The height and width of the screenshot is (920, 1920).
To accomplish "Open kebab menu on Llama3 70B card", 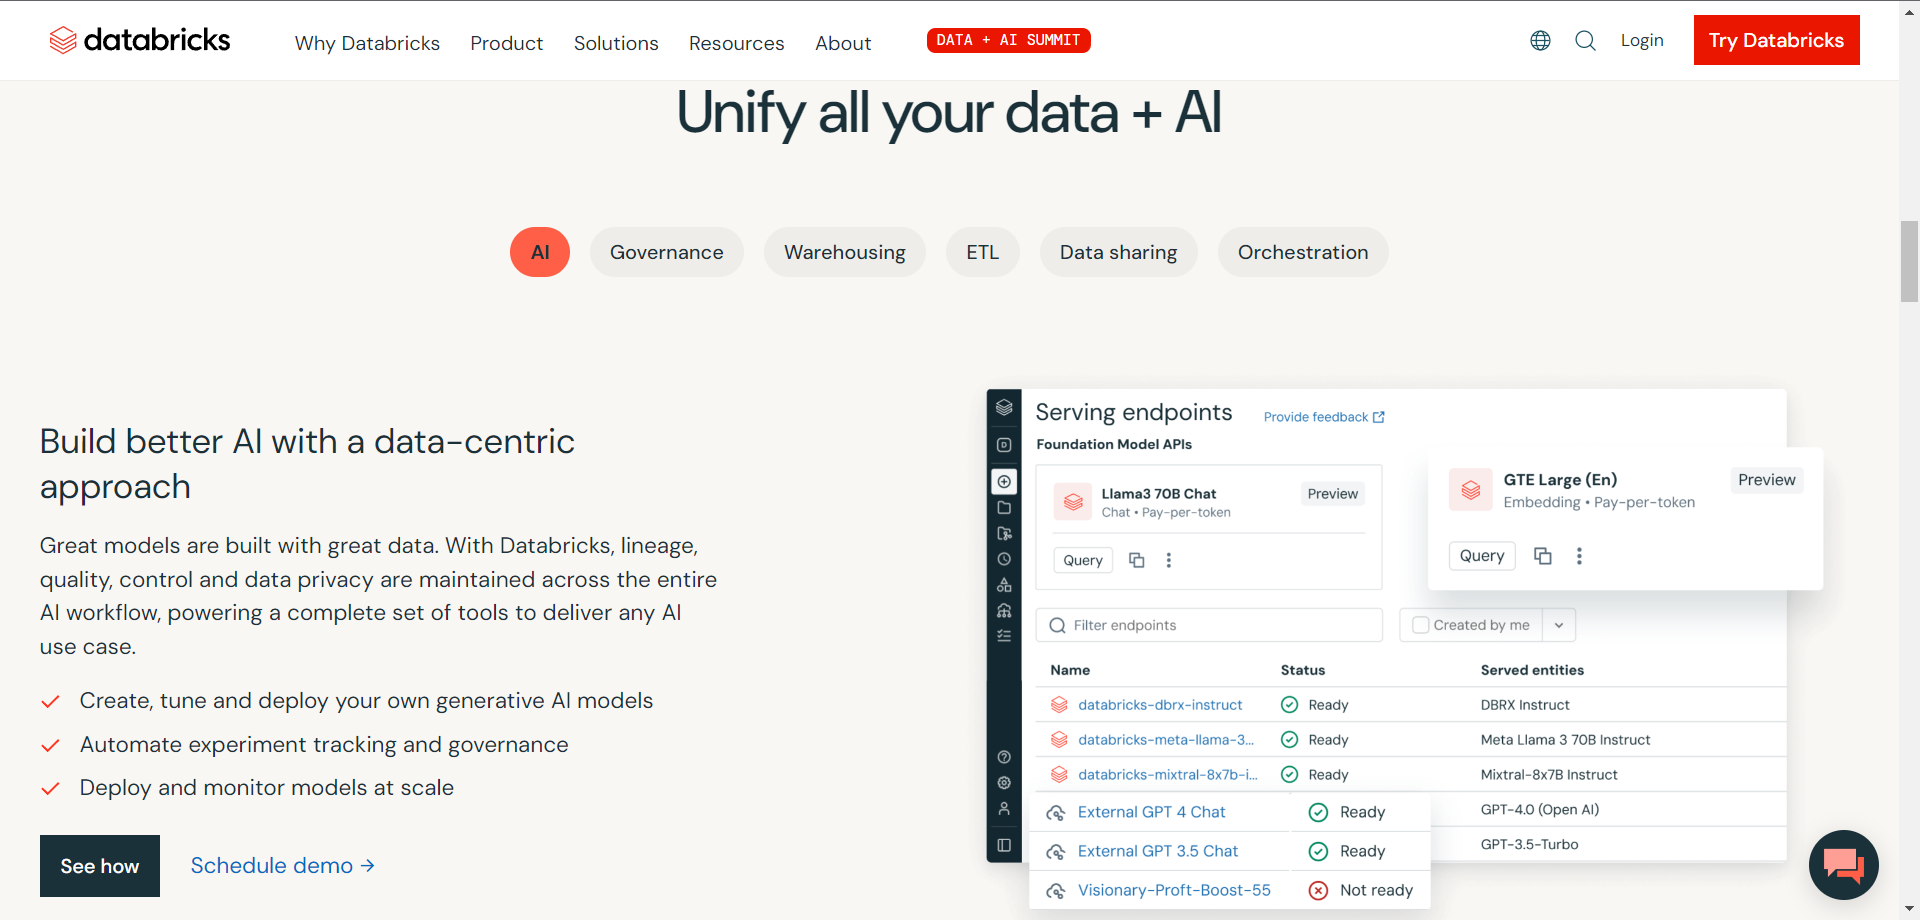I will coord(1168,560).
